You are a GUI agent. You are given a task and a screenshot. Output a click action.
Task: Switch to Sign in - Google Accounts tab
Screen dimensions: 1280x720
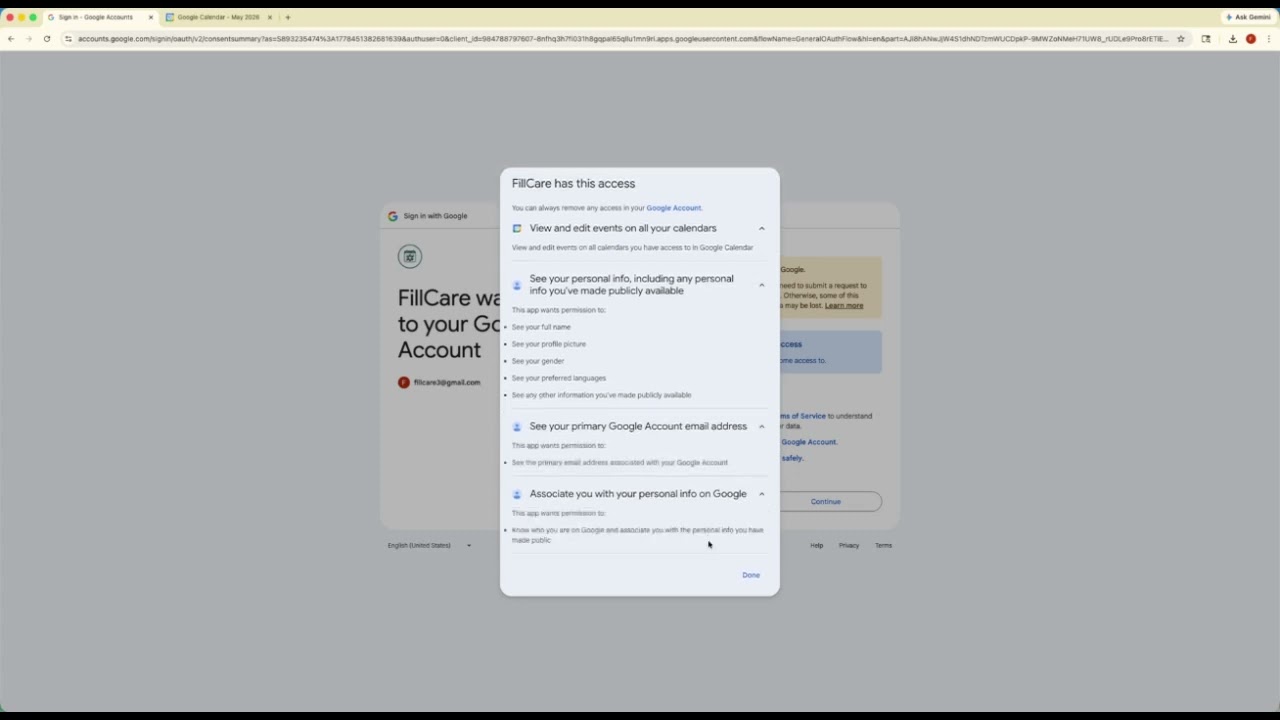point(100,17)
